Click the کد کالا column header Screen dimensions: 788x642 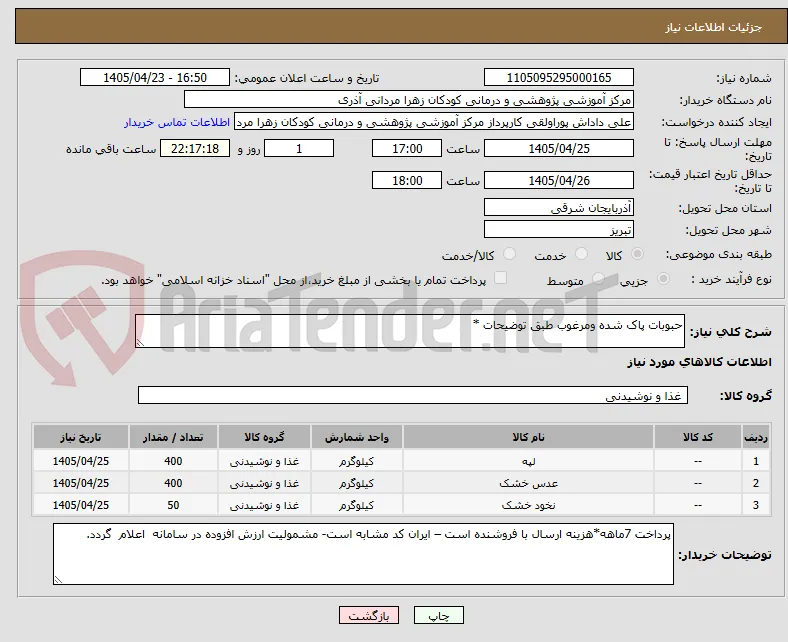pyautogui.click(x=698, y=437)
